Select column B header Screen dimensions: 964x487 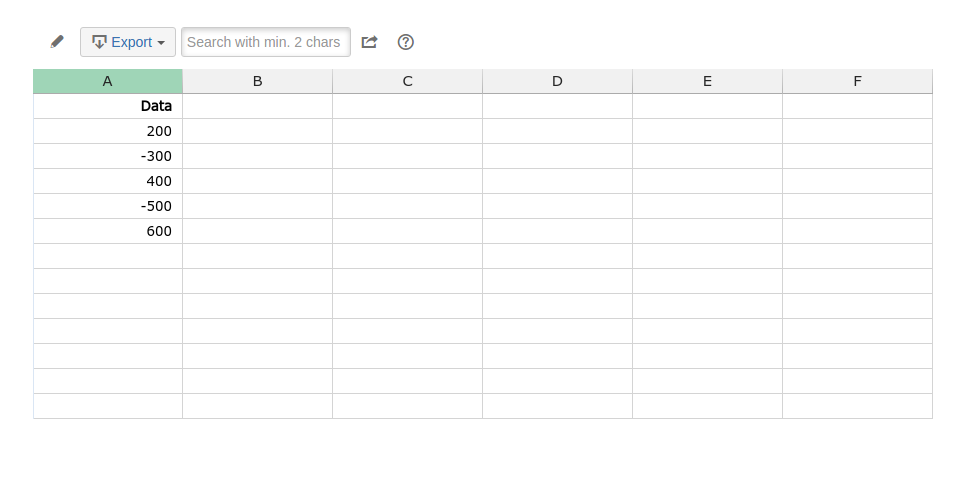(258, 81)
